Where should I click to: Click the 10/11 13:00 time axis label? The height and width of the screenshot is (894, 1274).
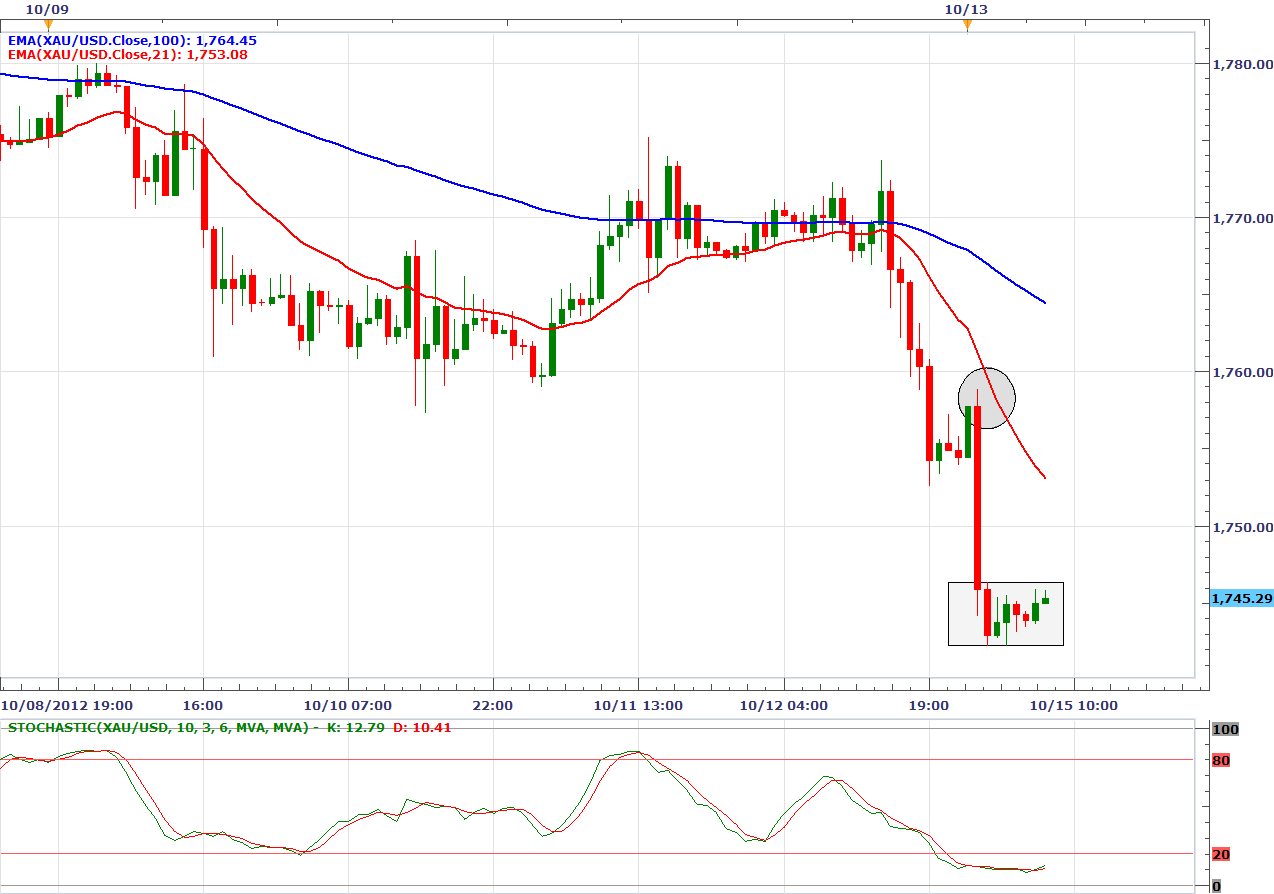(638, 705)
